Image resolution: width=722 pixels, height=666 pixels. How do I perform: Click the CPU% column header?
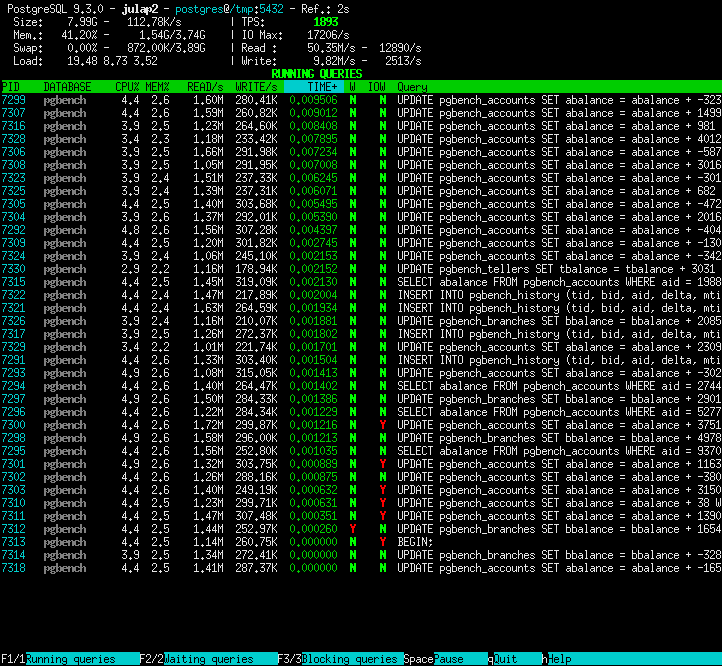(127, 87)
